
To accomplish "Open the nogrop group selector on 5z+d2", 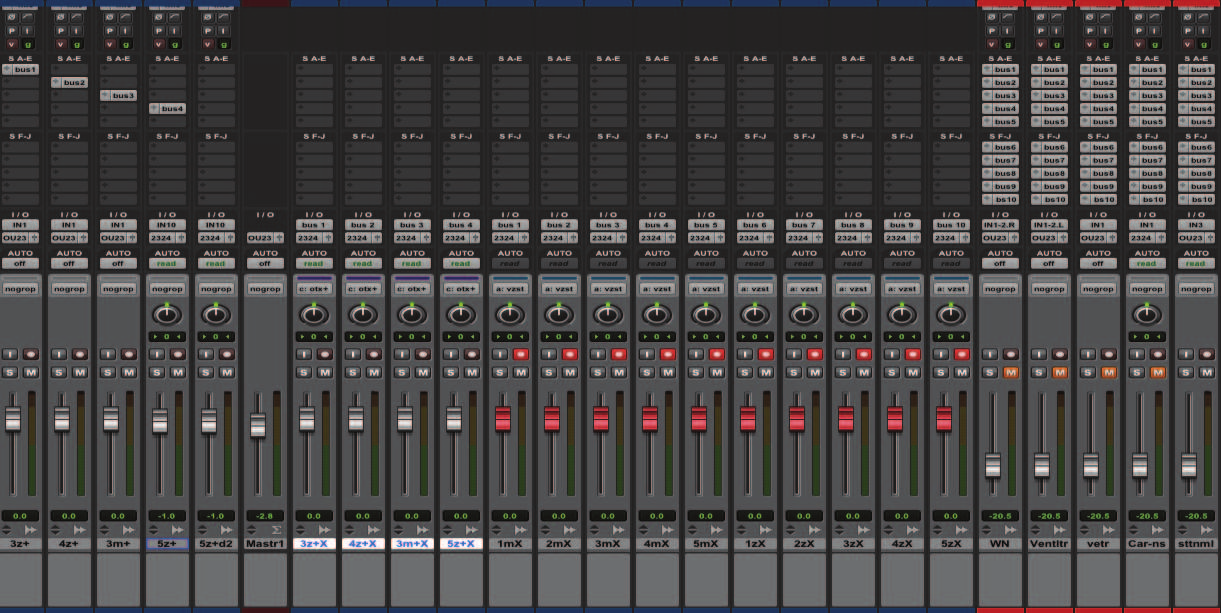I will 216,288.
